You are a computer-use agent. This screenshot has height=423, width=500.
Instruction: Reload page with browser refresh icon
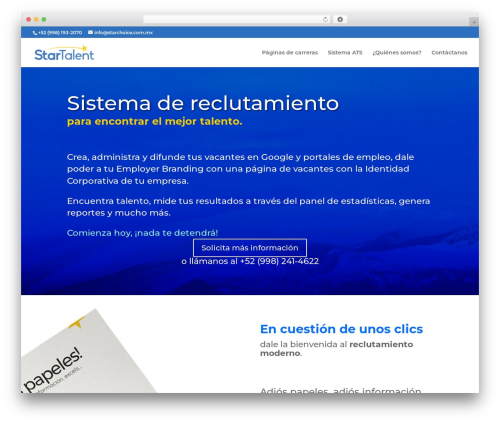point(325,19)
